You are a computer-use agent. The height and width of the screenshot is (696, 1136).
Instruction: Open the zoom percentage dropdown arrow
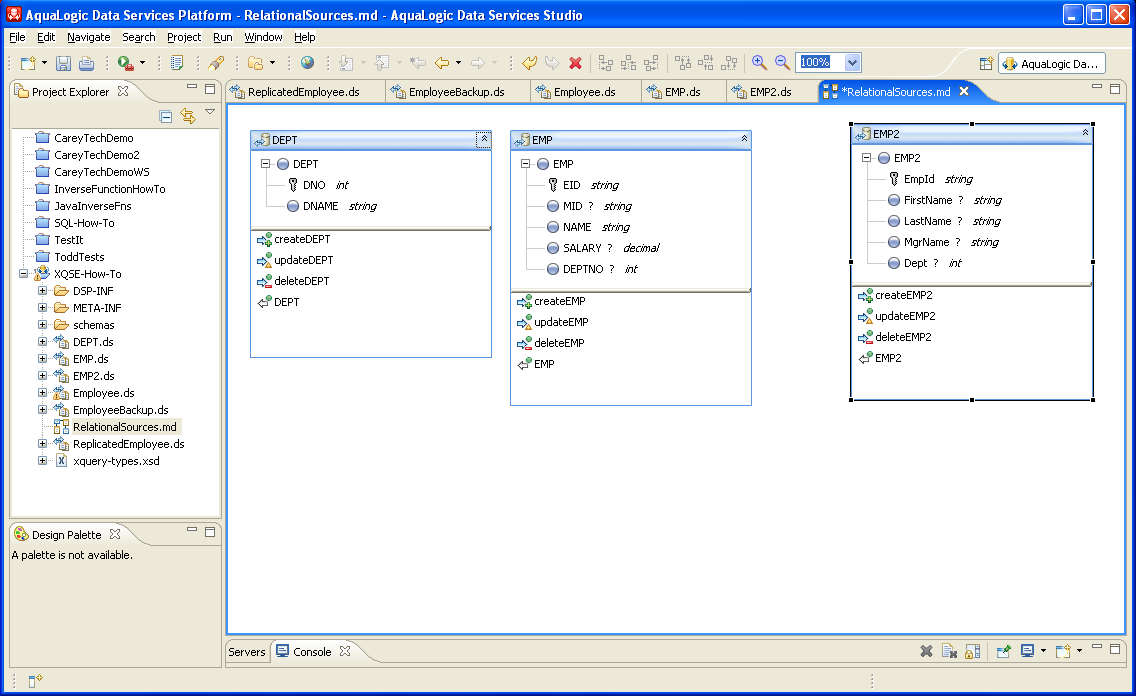(852, 62)
